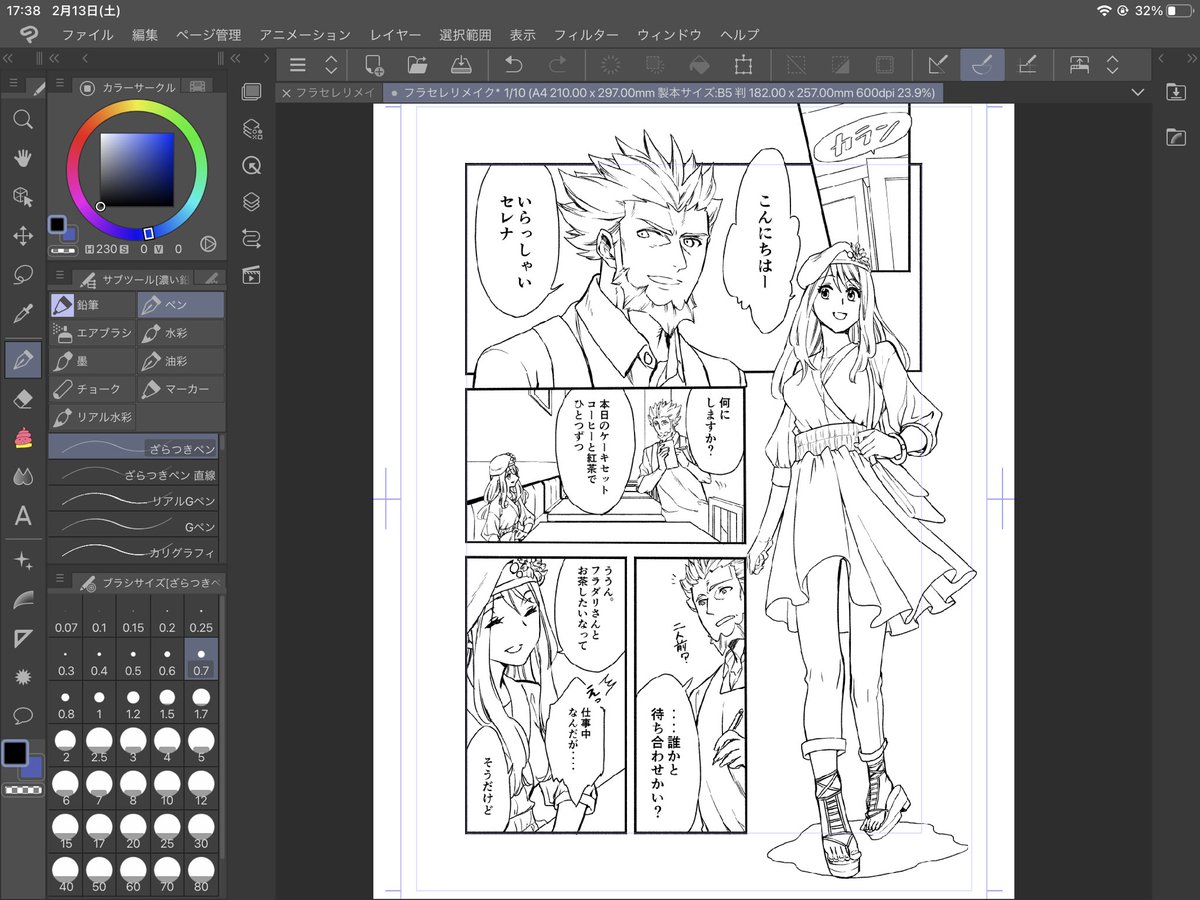Viewport: 1200px width, 900px height.
Task: Select the 鉛筆 sub tool group
Action: 92,305
